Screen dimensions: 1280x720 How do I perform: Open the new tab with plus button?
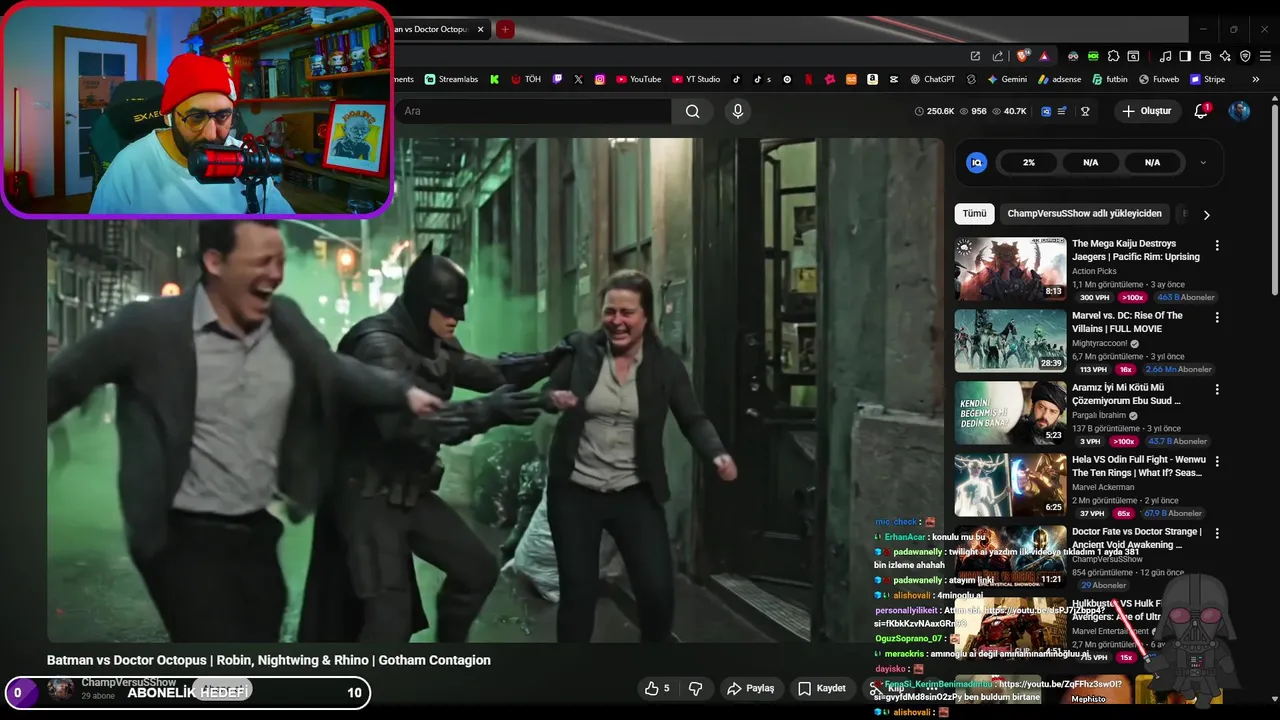tap(505, 29)
